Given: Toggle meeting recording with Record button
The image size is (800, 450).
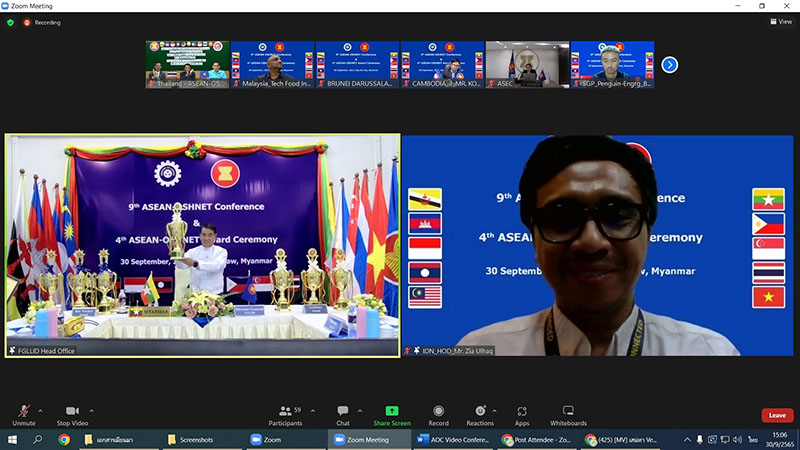Looking at the screenshot, I should point(439,414).
